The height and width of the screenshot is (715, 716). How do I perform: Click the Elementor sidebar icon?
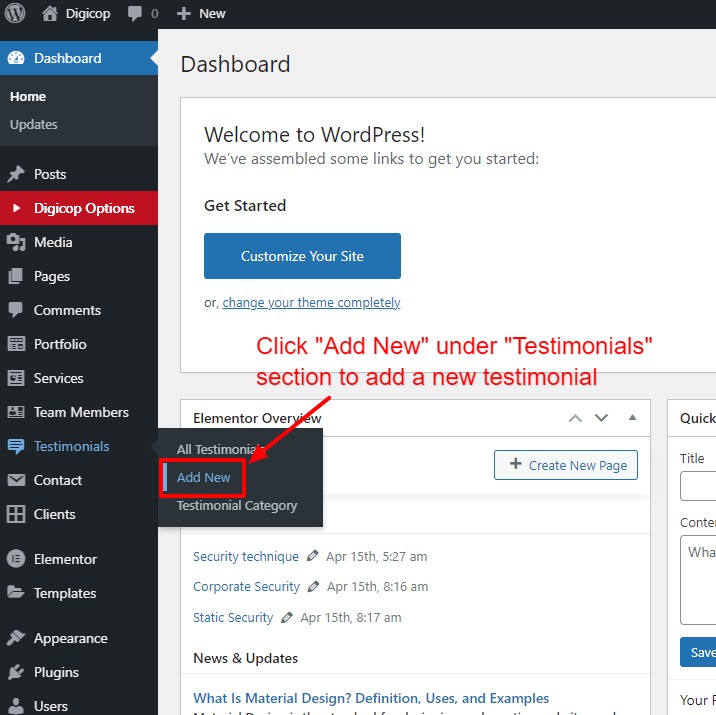[16, 559]
